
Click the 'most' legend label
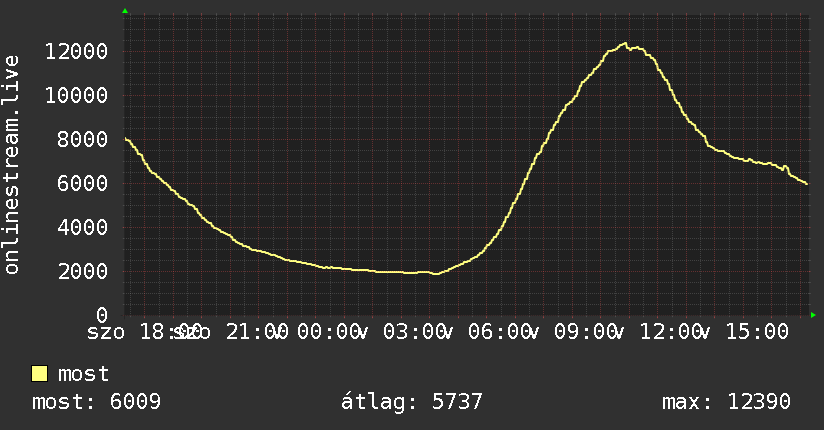84,374
